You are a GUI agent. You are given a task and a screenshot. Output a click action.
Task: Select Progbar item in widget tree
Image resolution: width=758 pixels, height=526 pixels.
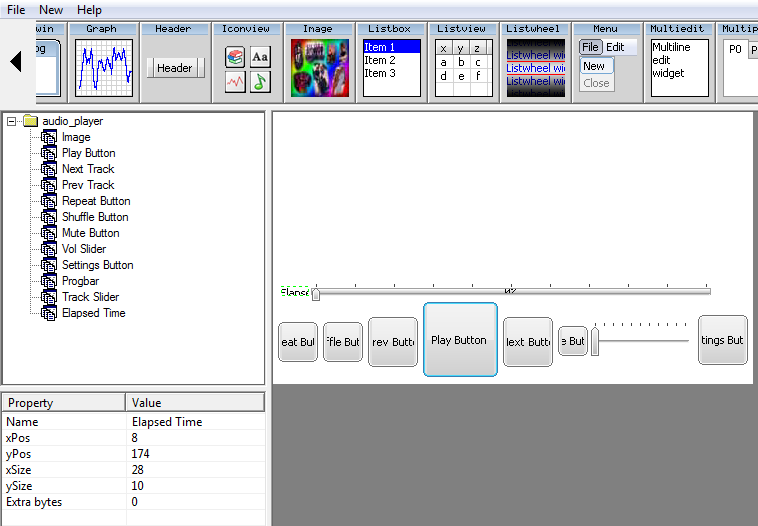(x=80, y=281)
